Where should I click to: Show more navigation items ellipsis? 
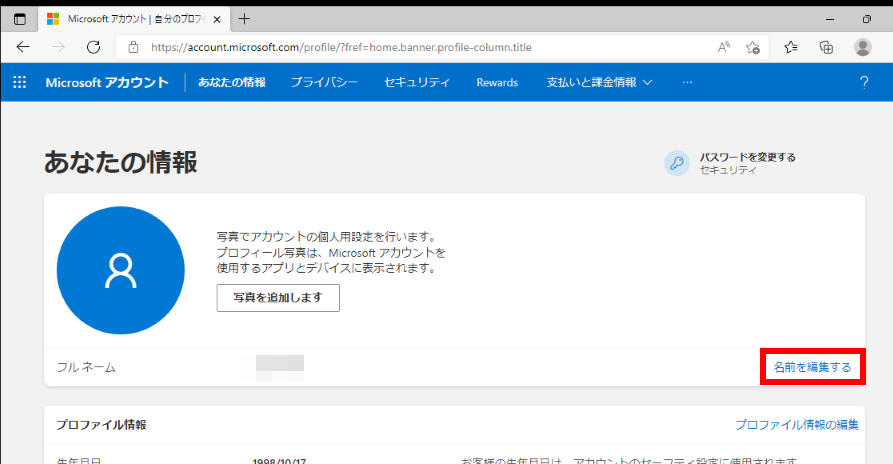pyautogui.click(x=687, y=83)
